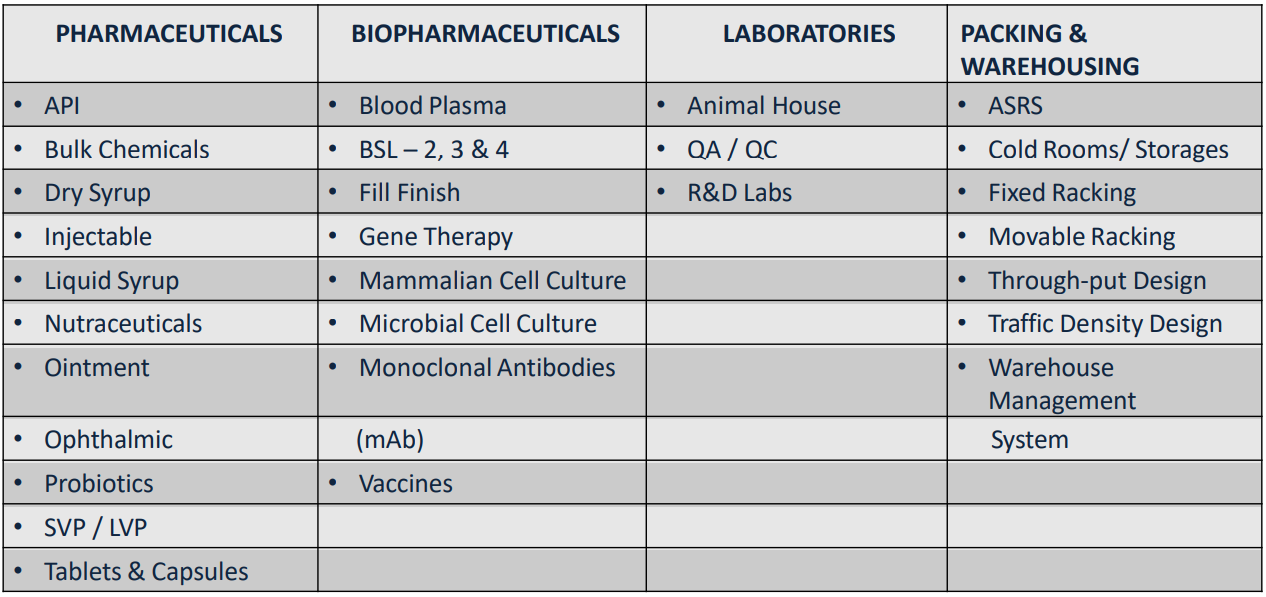Select the QA / QC item

731,150
